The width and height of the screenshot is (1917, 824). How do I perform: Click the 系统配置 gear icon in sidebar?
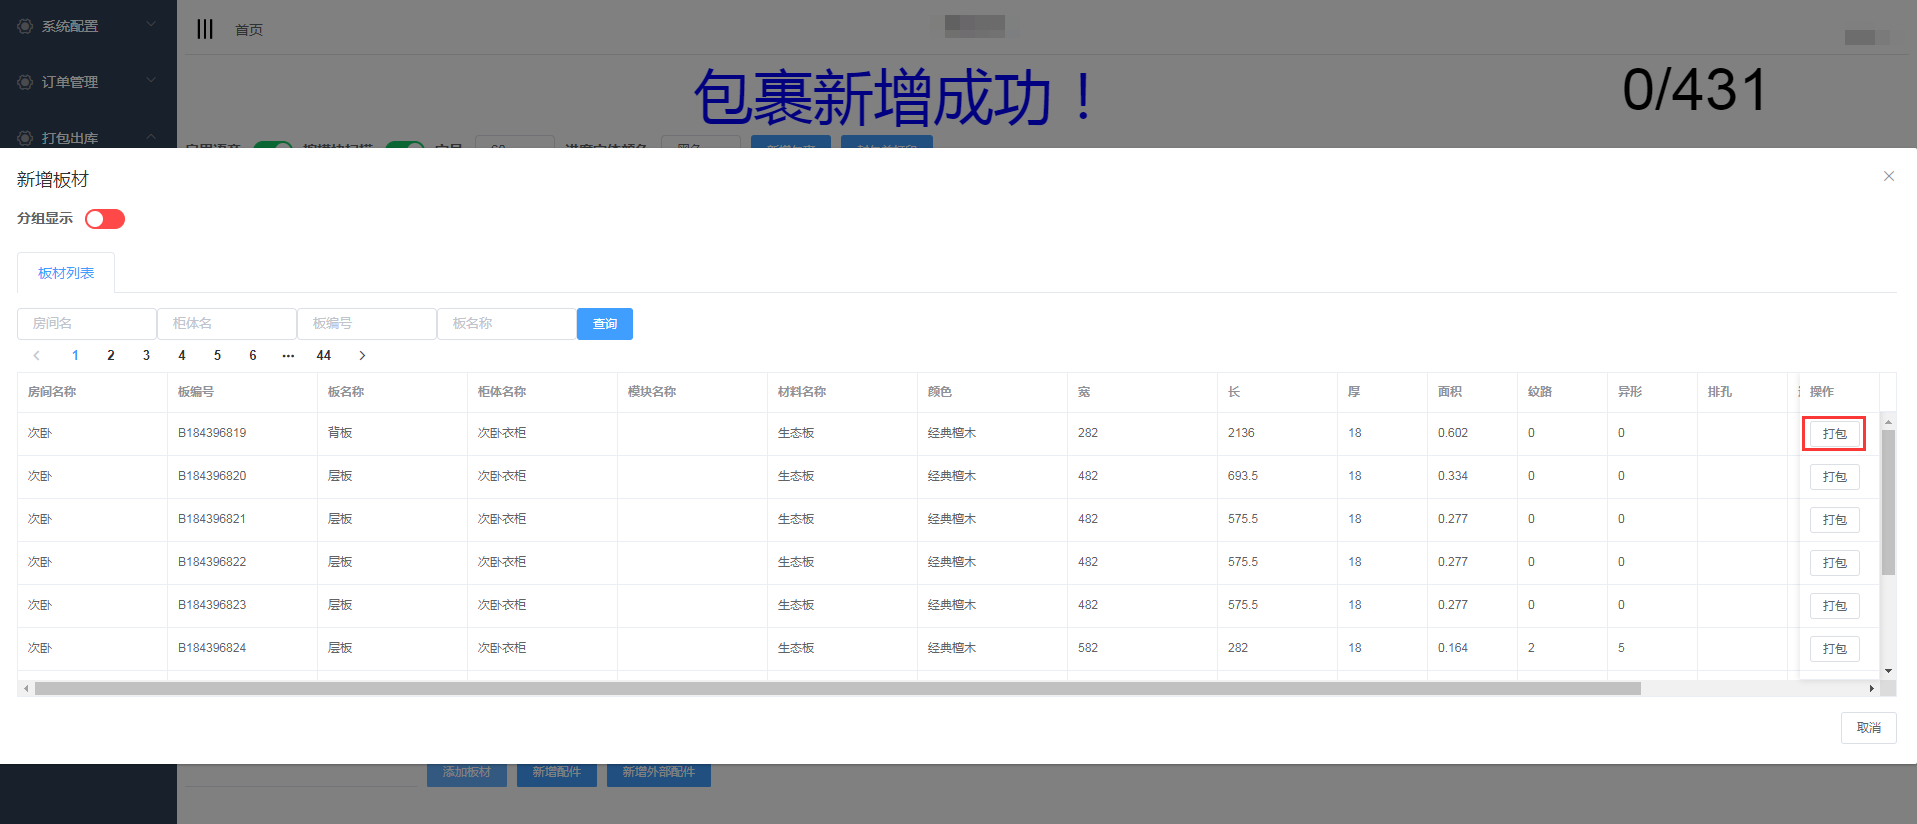(x=25, y=26)
